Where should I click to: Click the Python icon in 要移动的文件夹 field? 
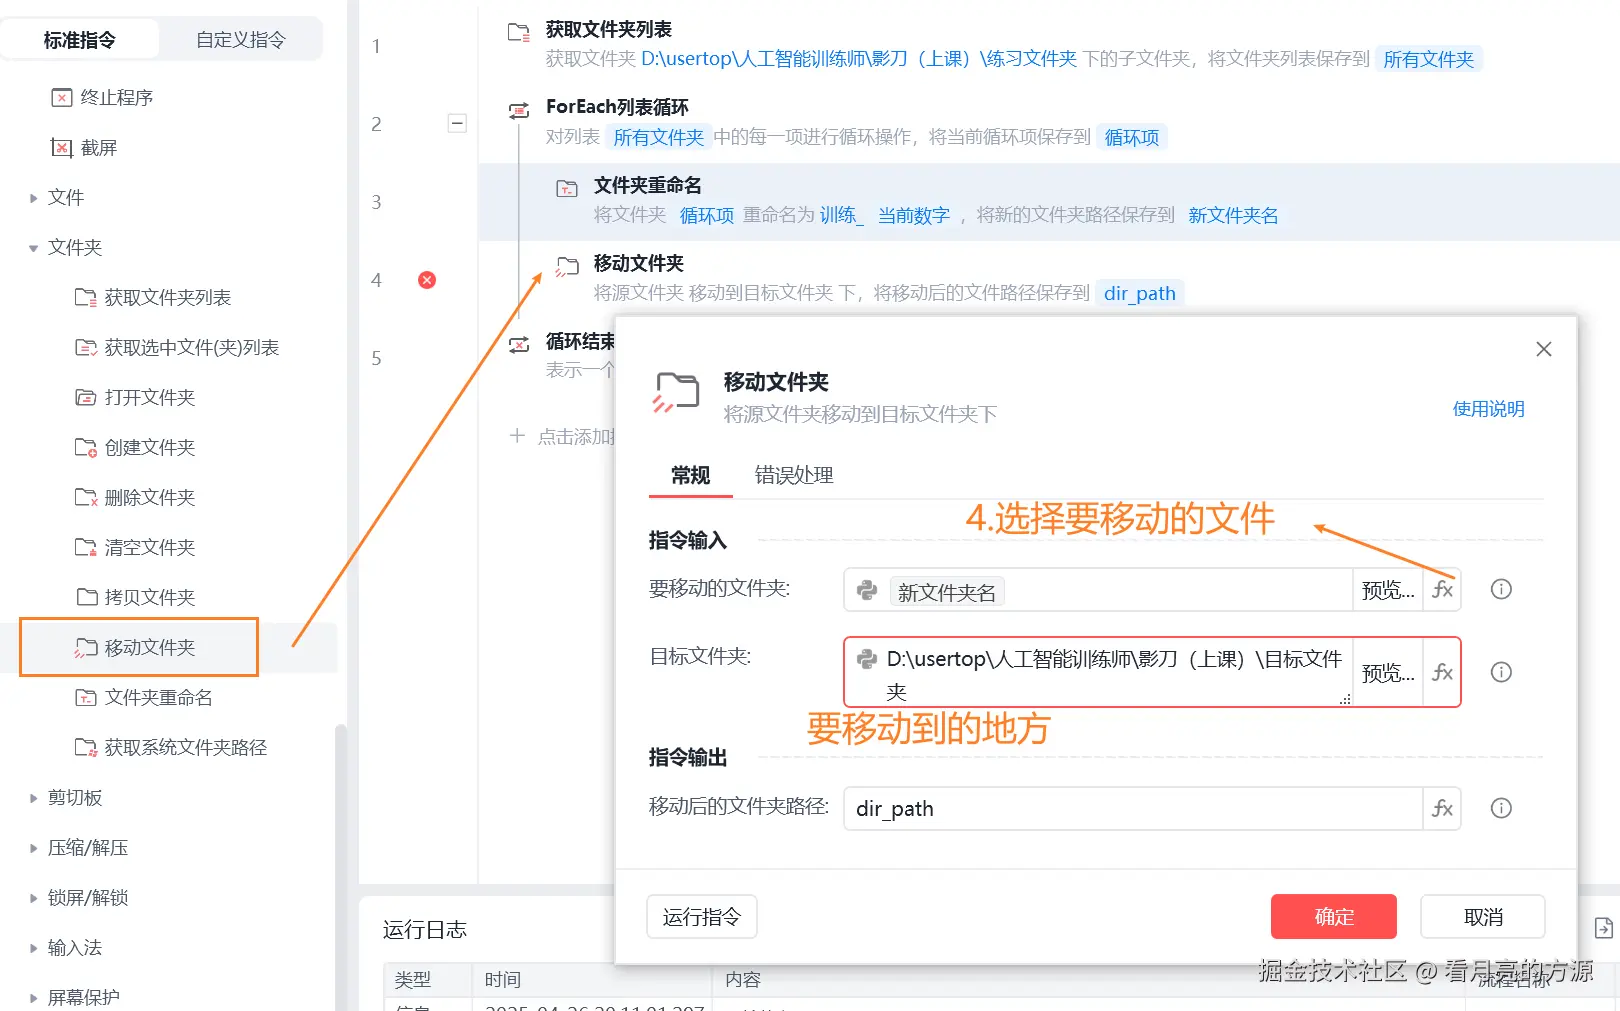click(867, 591)
